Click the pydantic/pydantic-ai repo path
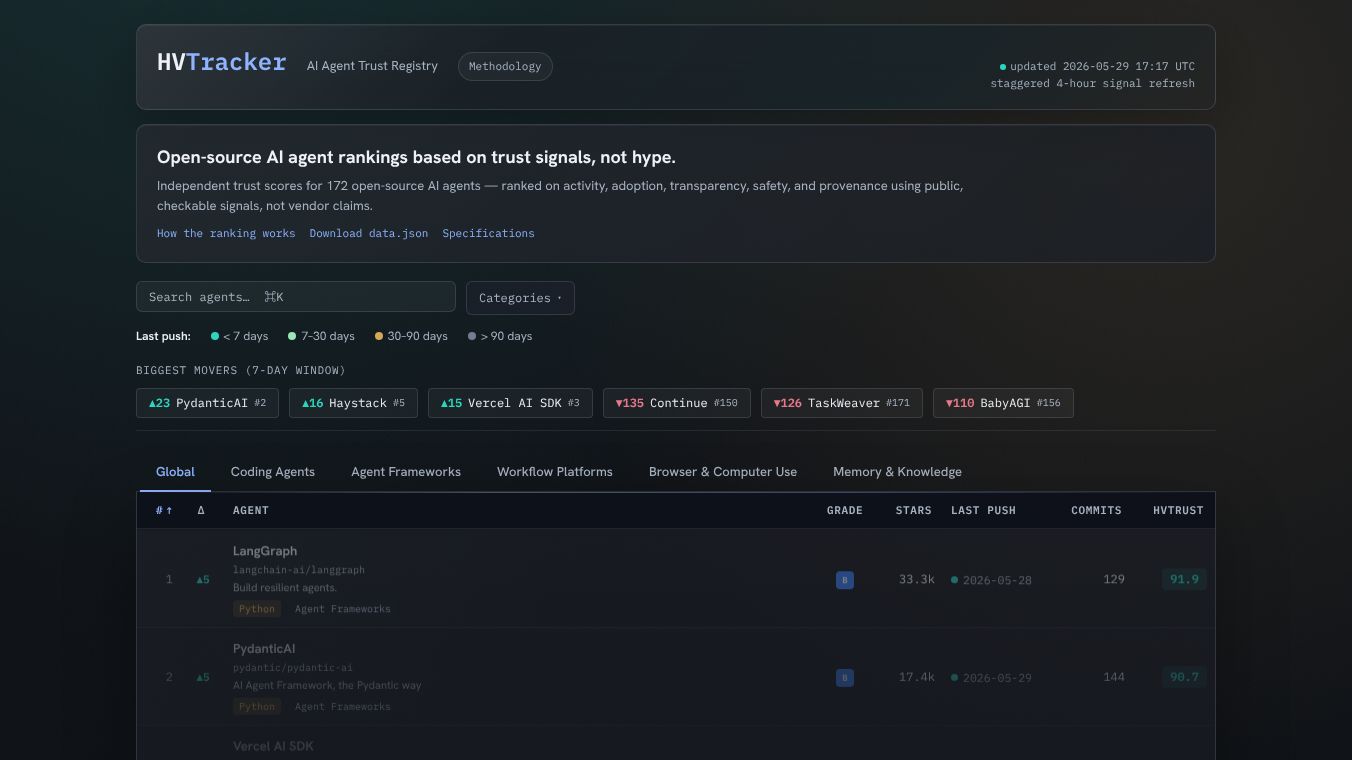 pos(293,668)
